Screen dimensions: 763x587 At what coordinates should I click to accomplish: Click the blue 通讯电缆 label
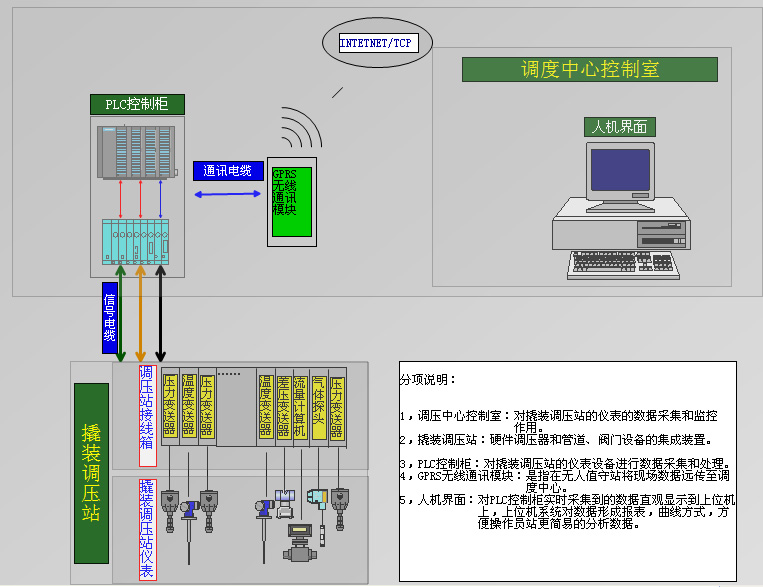tap(227, 171)
